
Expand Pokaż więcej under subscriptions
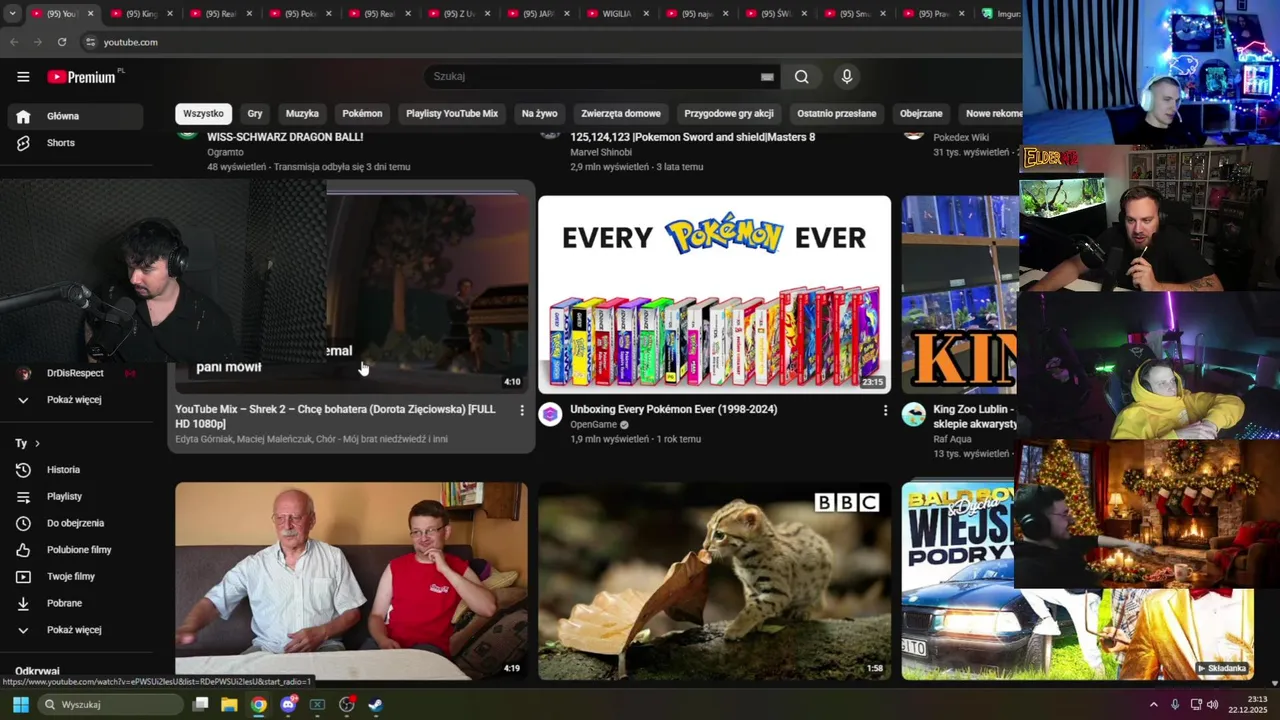pyautogui.click(x=76, y=400)
